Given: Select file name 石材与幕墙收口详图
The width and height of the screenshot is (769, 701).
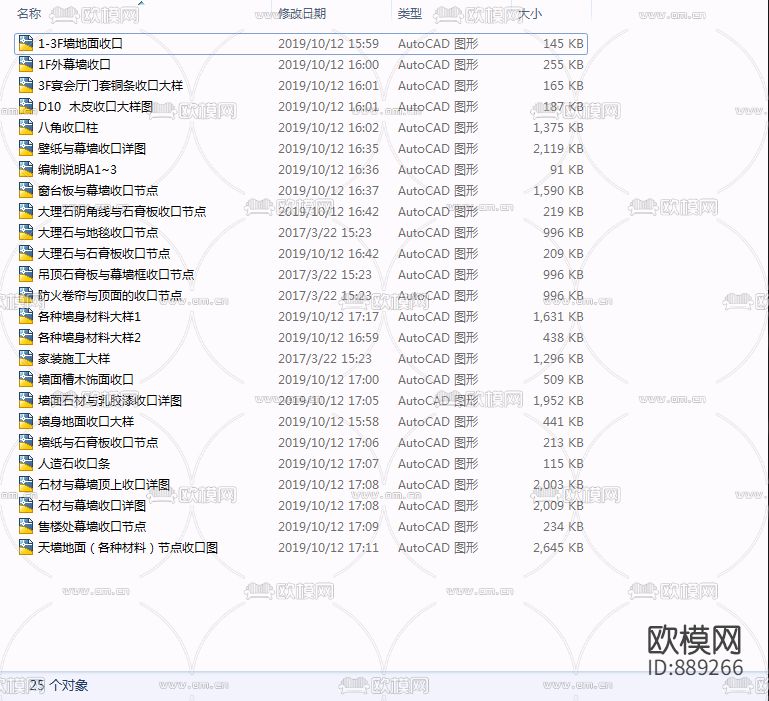Looking at the screenshot, I should tap(92, 506).
